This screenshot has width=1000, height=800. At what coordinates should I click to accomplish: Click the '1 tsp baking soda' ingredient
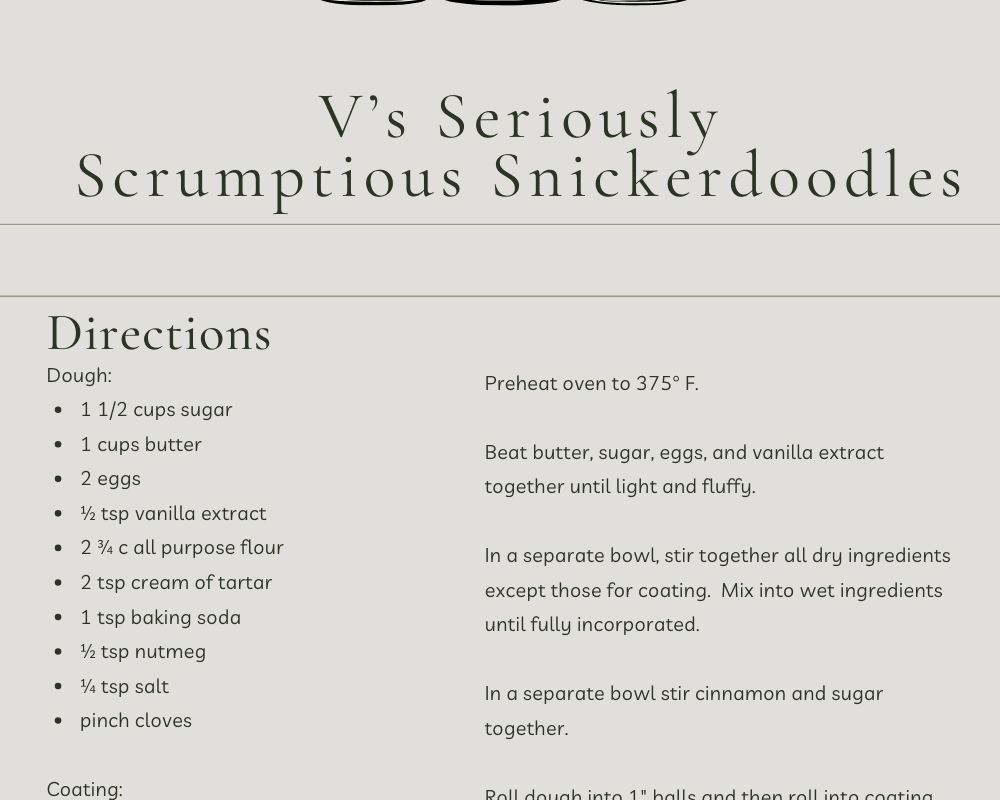160,617
